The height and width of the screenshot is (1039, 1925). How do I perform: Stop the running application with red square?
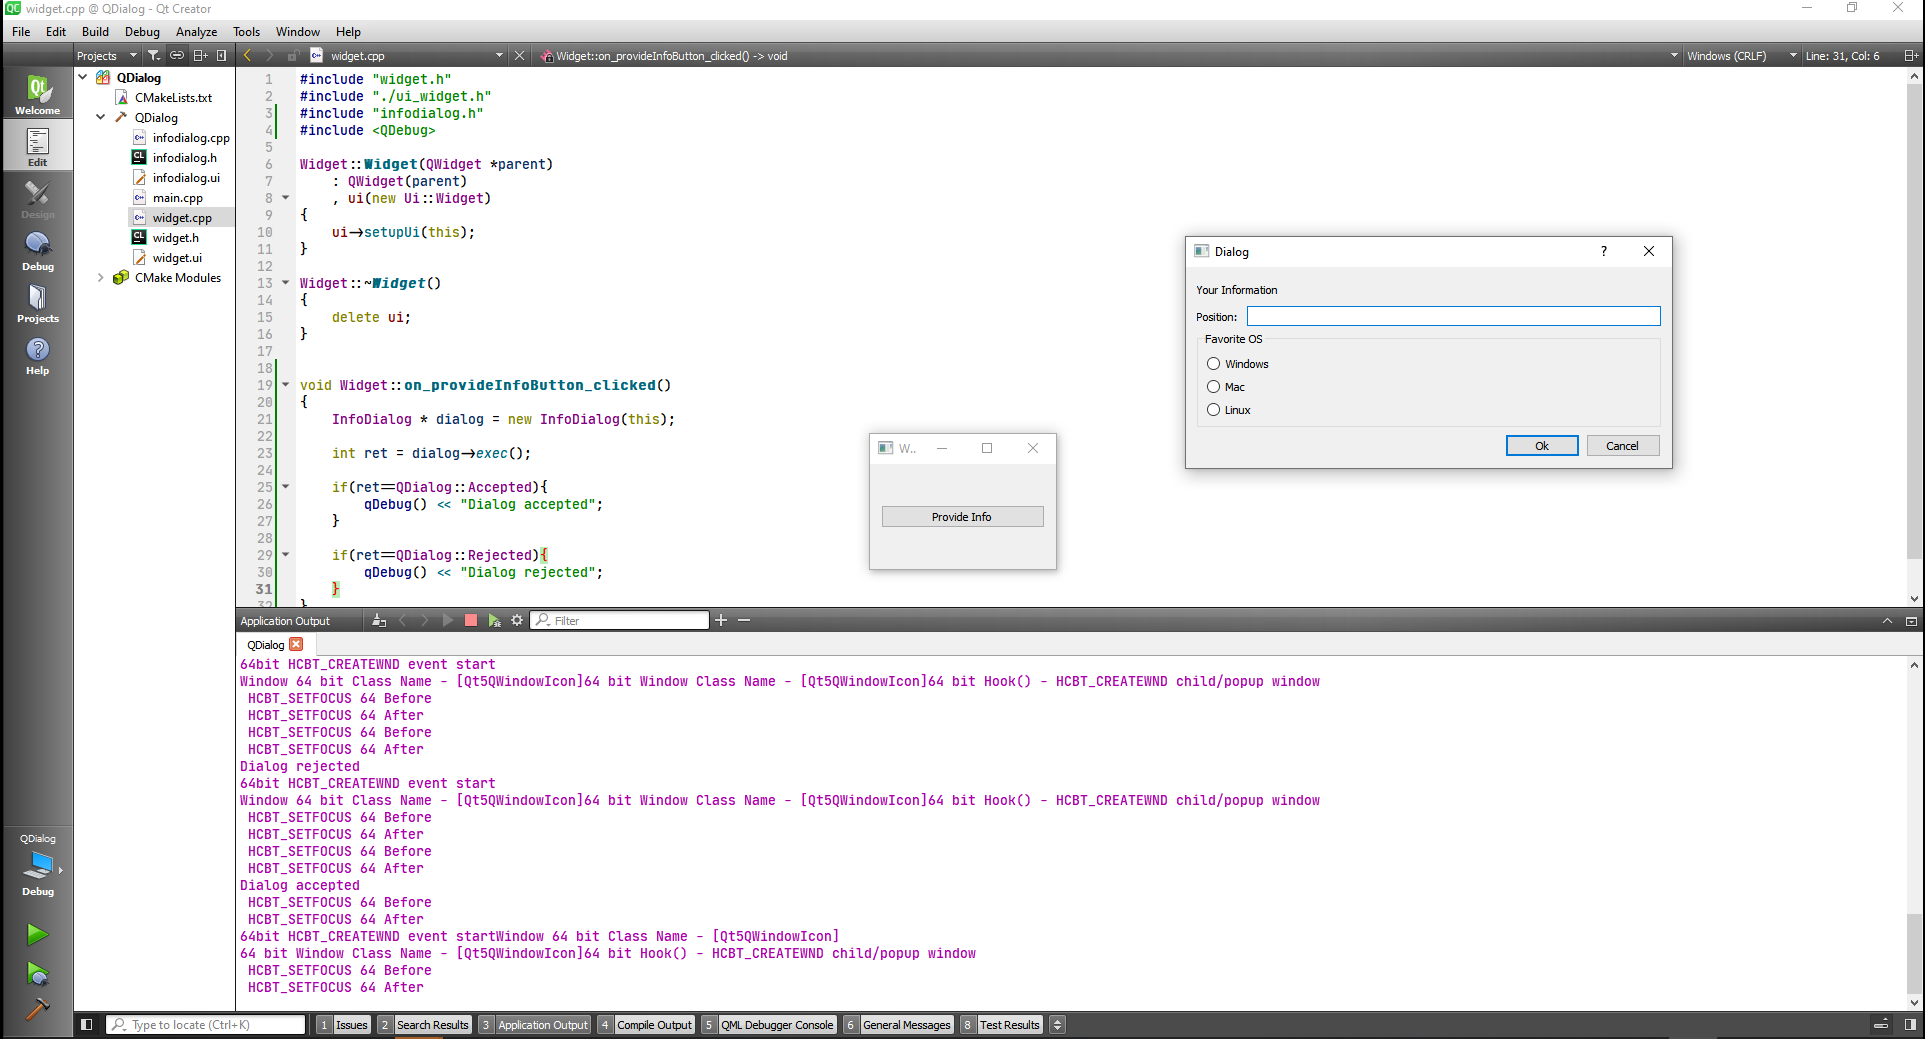[x=471, y=620]
